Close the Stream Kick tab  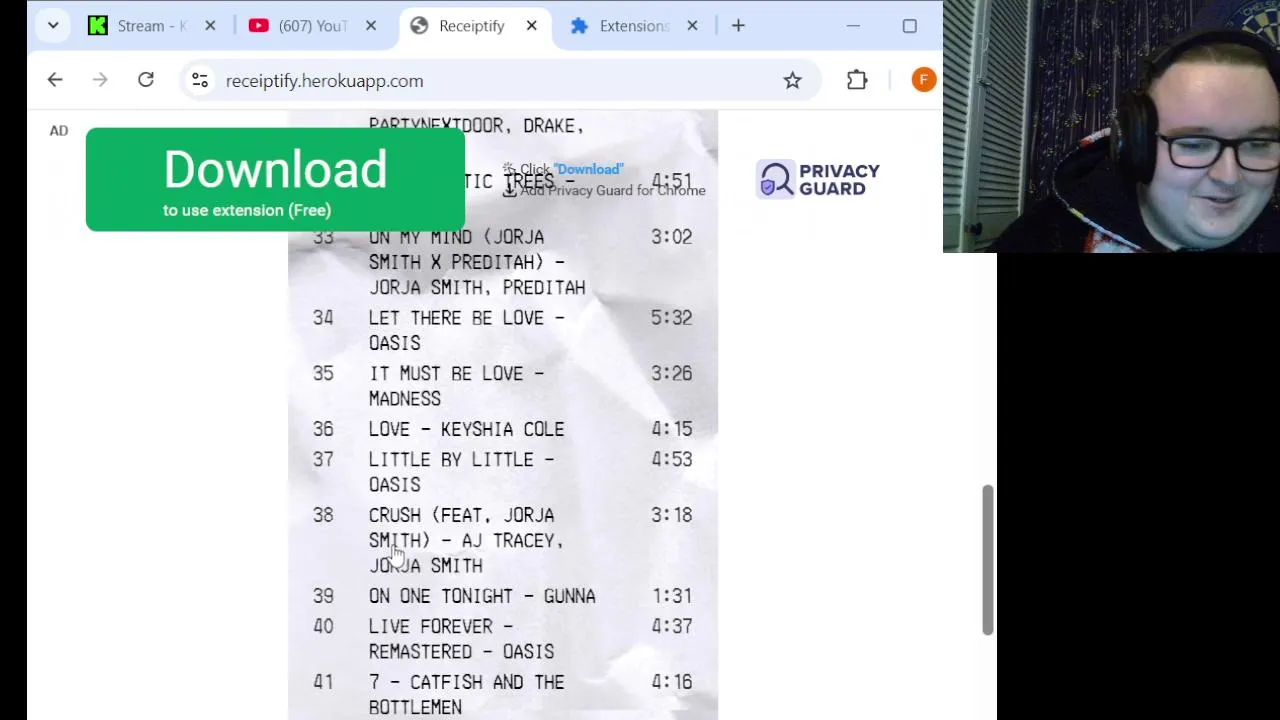[210, 26]
